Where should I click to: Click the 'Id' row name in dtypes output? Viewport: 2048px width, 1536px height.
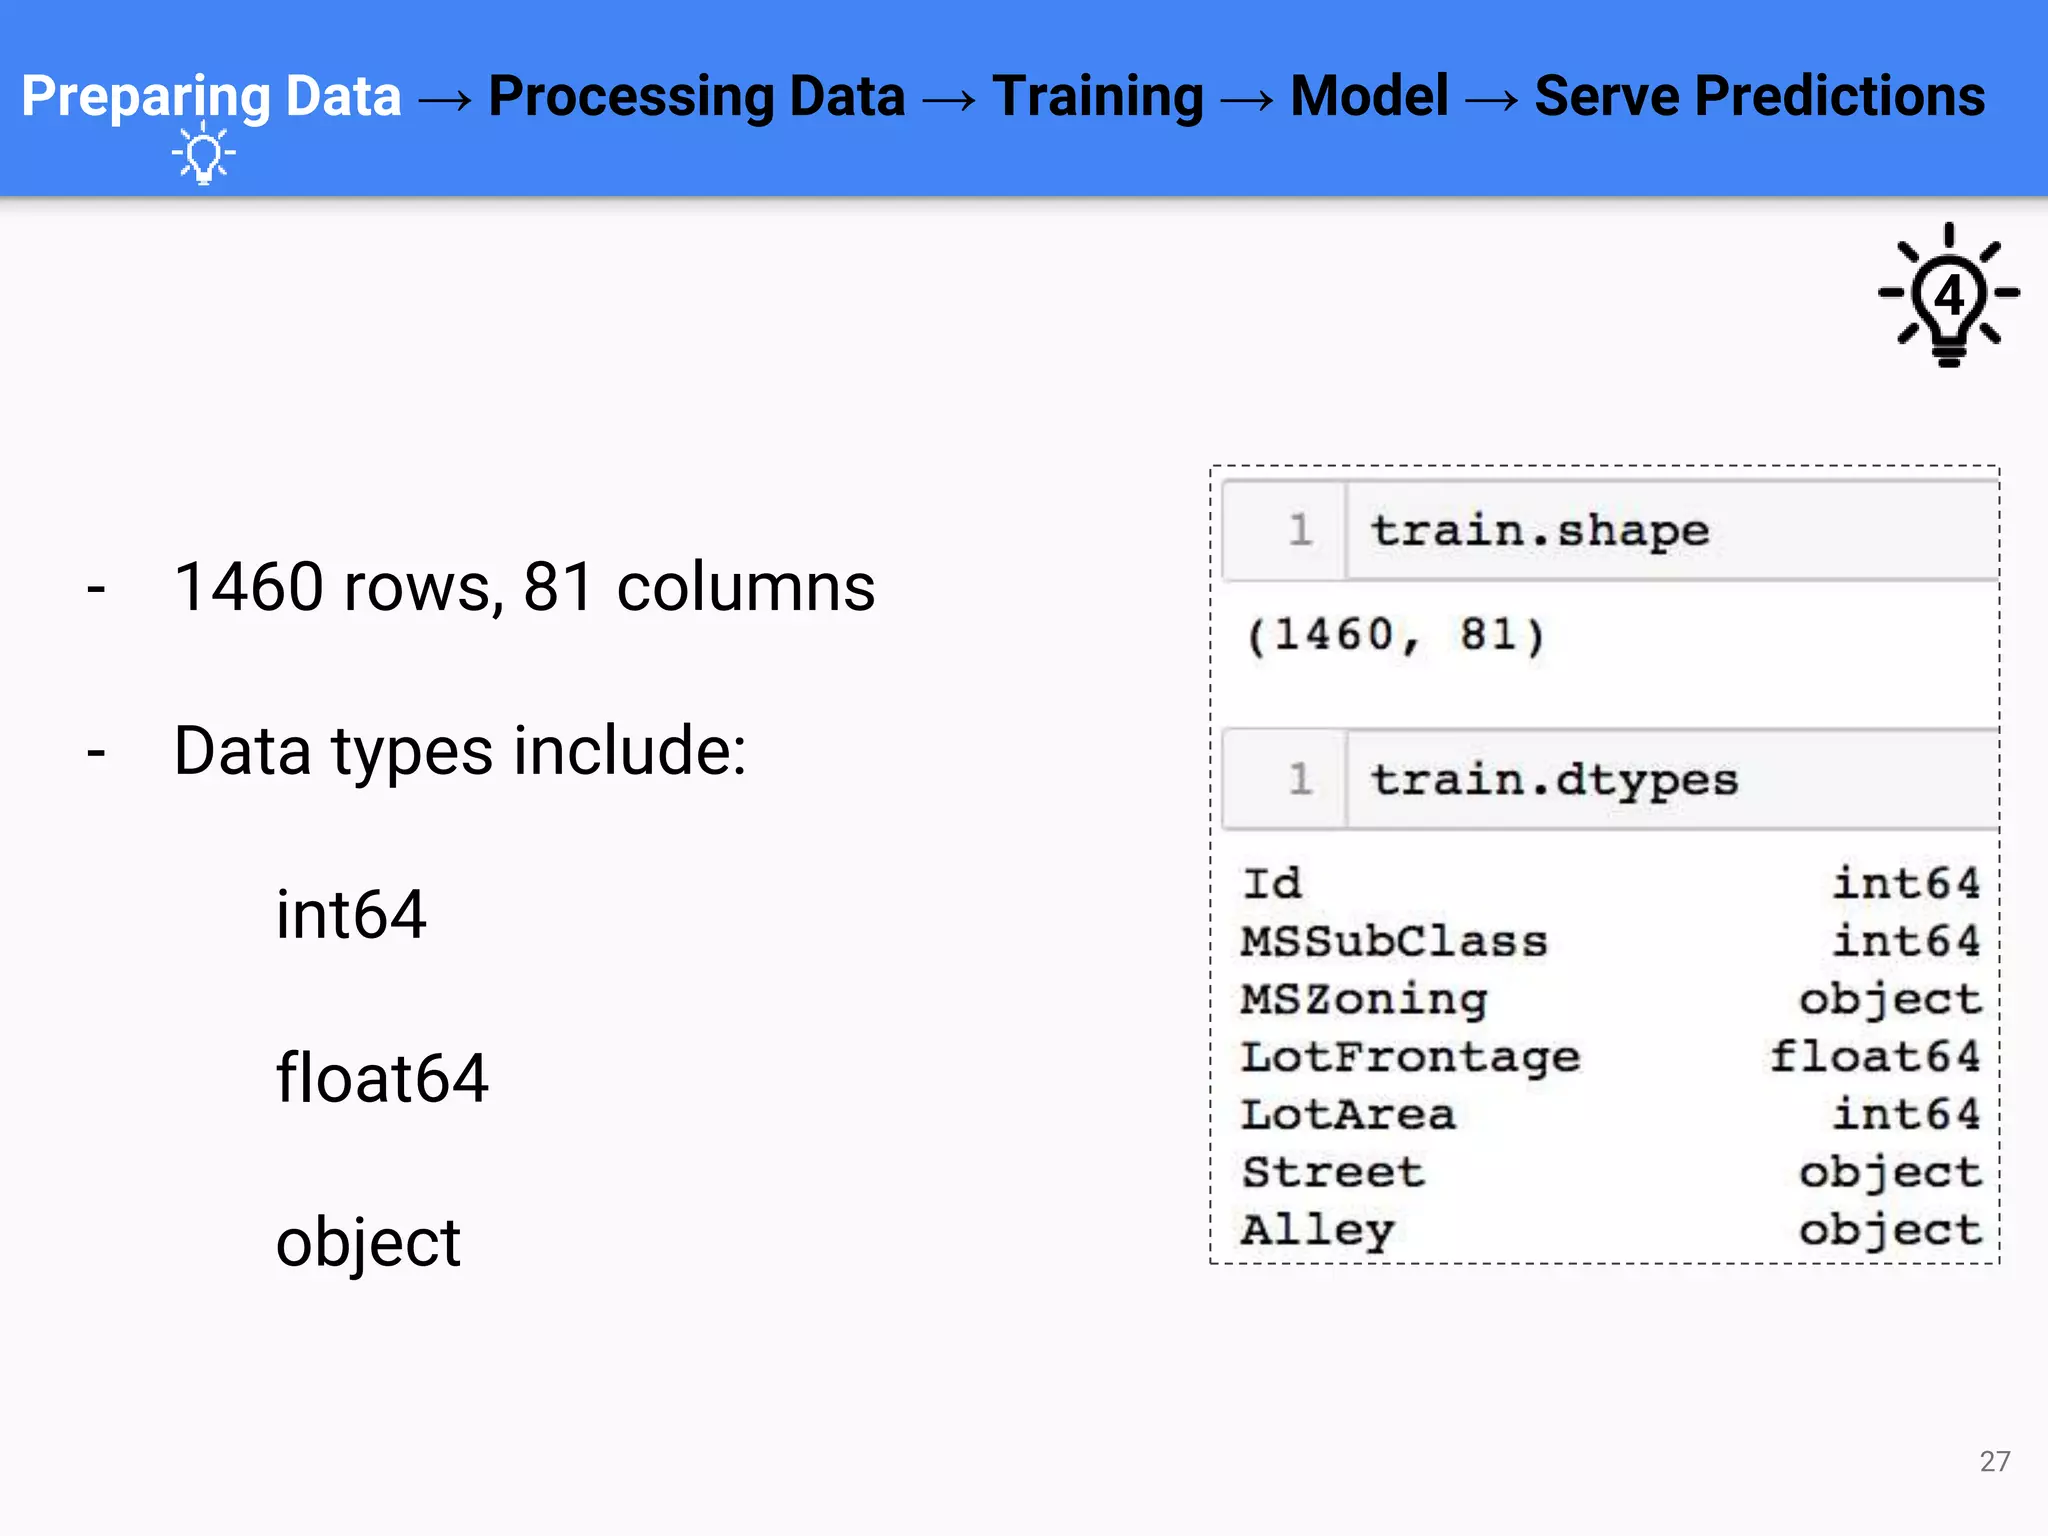[x=1272, y=884]
